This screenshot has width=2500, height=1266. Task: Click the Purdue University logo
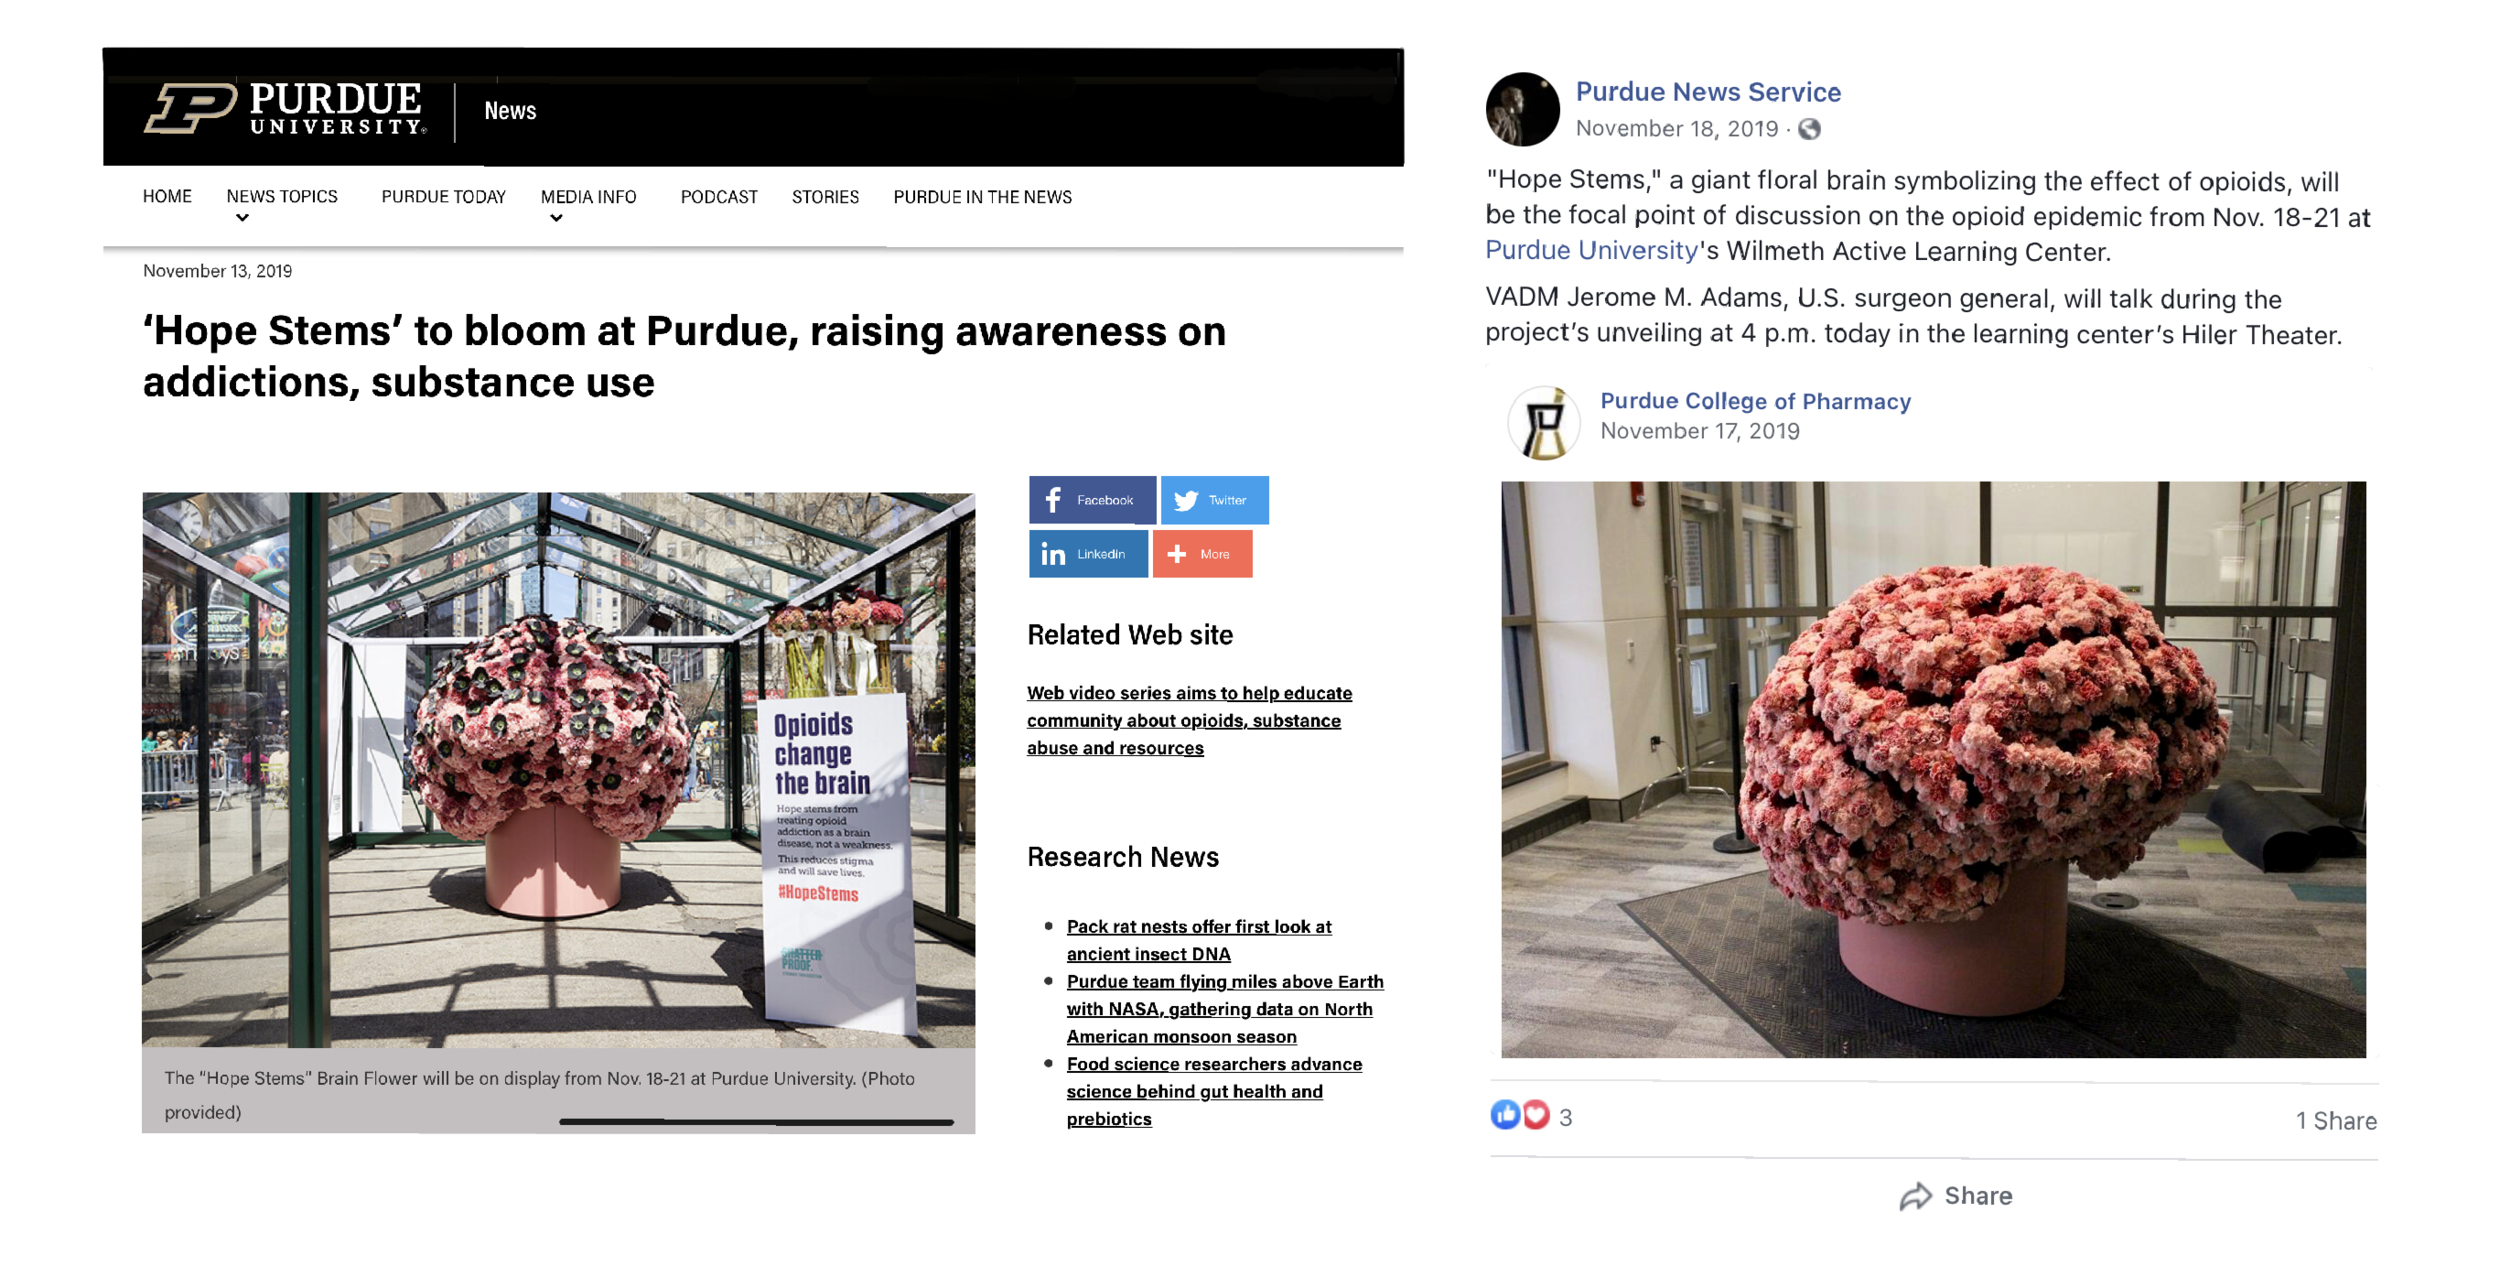(x=286, y=108)
